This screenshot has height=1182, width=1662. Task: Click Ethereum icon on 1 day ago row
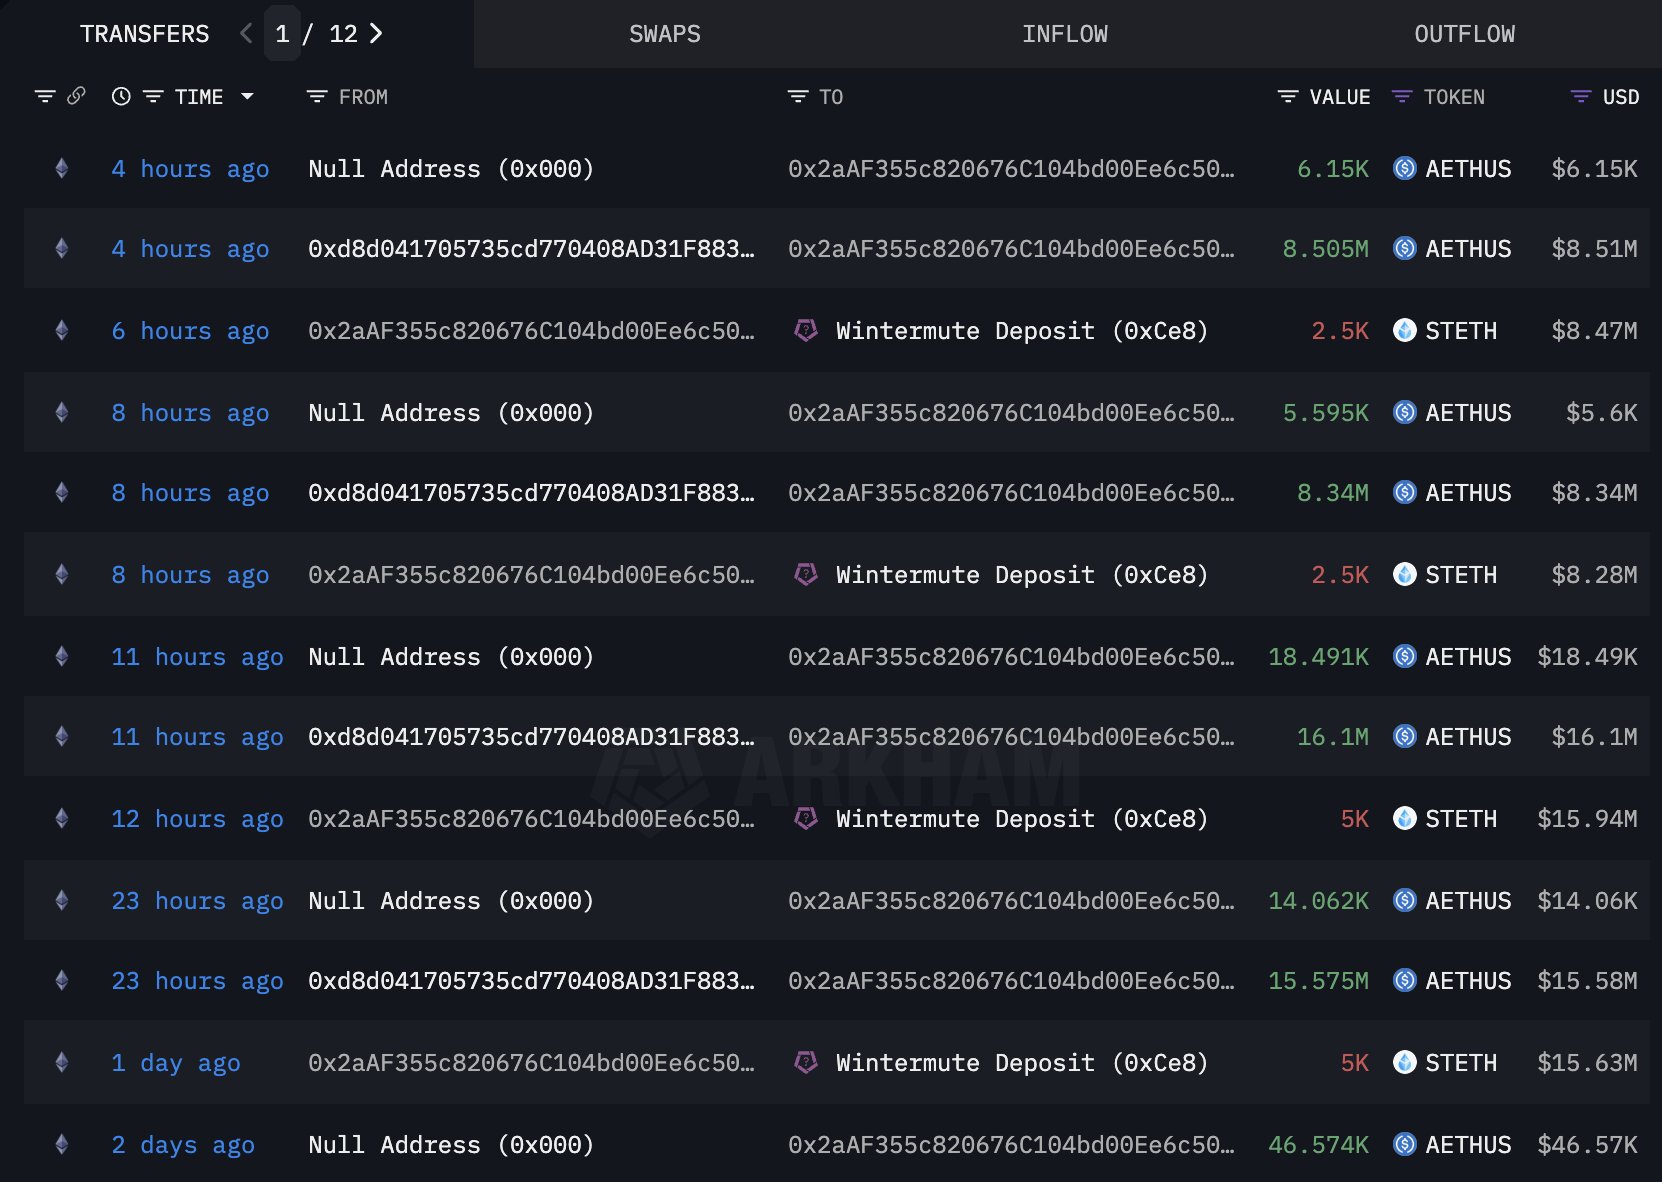pos(62,1063)
